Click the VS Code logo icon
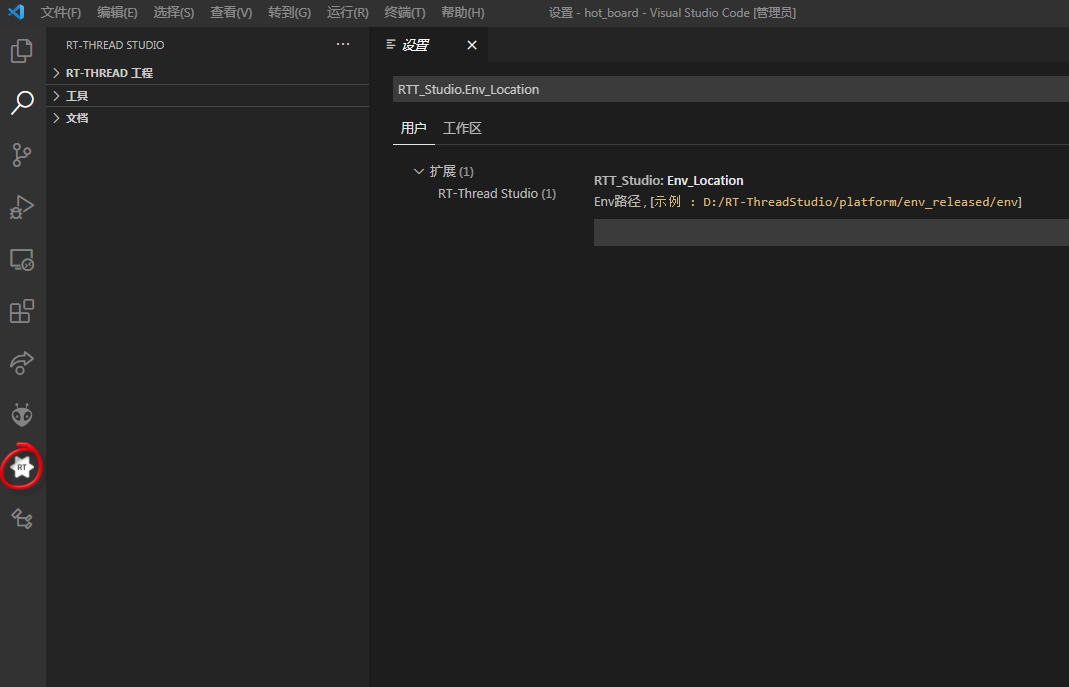Screen dimensions: 1069x687 pyautogui.click(x=16, y=12)
